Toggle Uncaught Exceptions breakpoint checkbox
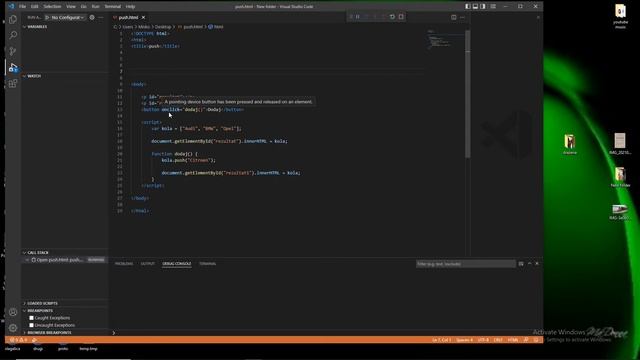This screenshot has width=640, height=360. click(x=31, y=325)
